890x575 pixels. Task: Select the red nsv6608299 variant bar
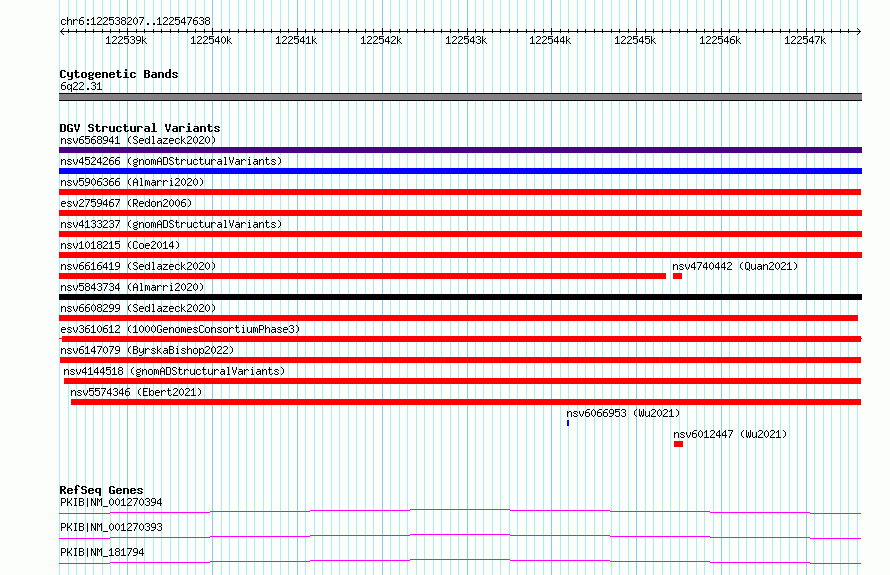[459, 318]
